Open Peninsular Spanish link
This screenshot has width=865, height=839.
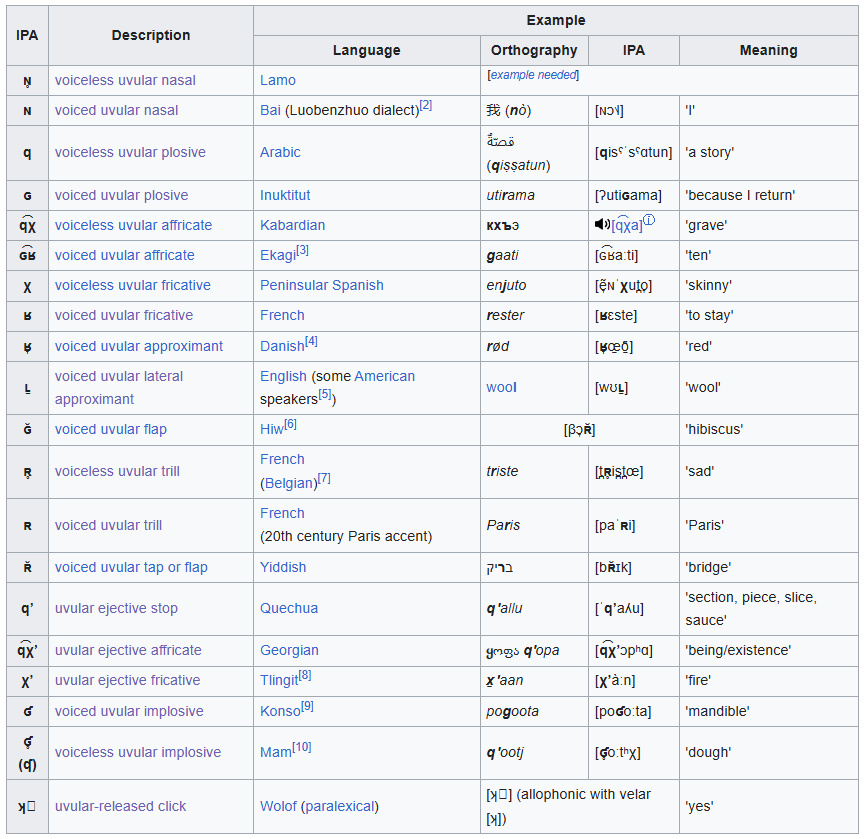click(x=322, y=285)
